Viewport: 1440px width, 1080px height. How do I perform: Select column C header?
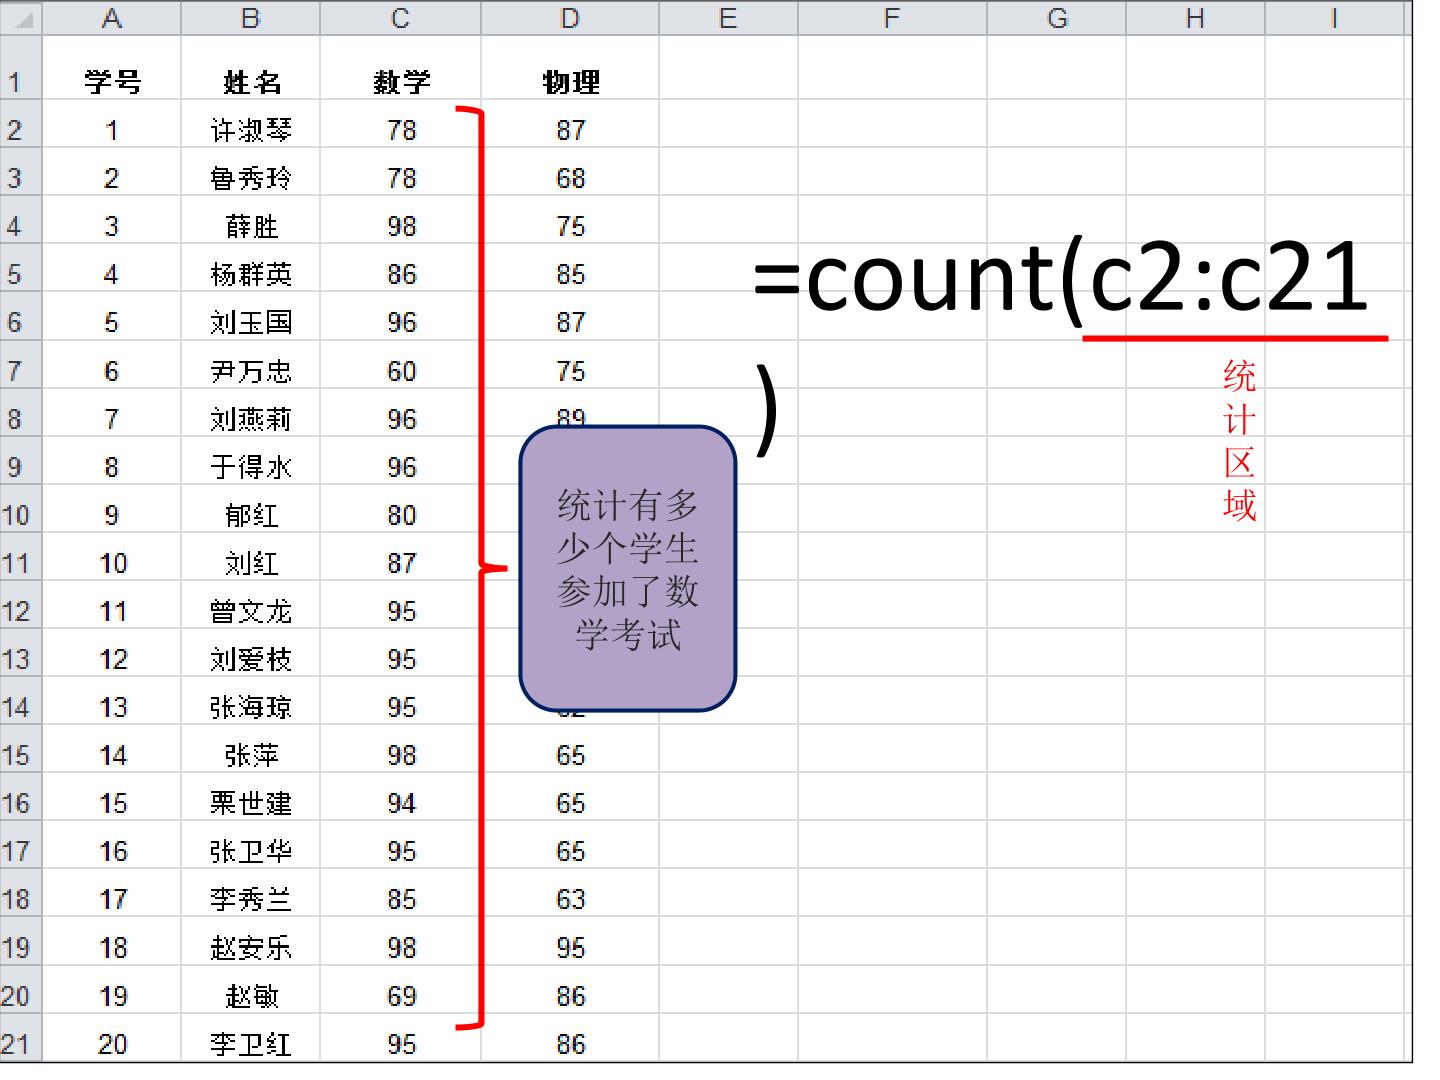tap(400, 18)
